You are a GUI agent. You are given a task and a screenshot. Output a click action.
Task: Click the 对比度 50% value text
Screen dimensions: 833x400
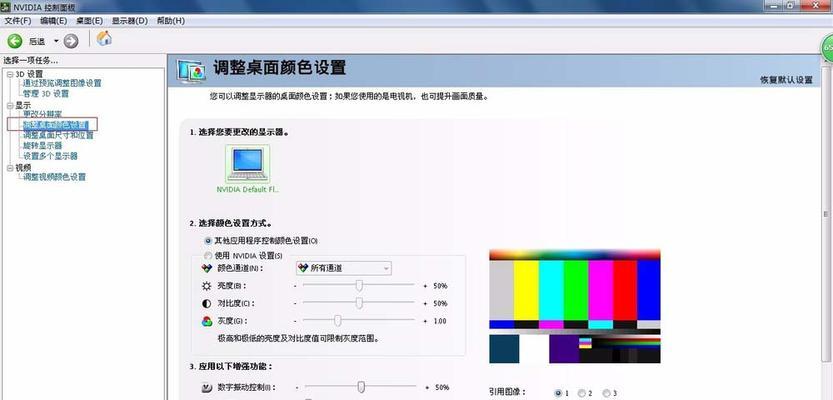(440, 303)
